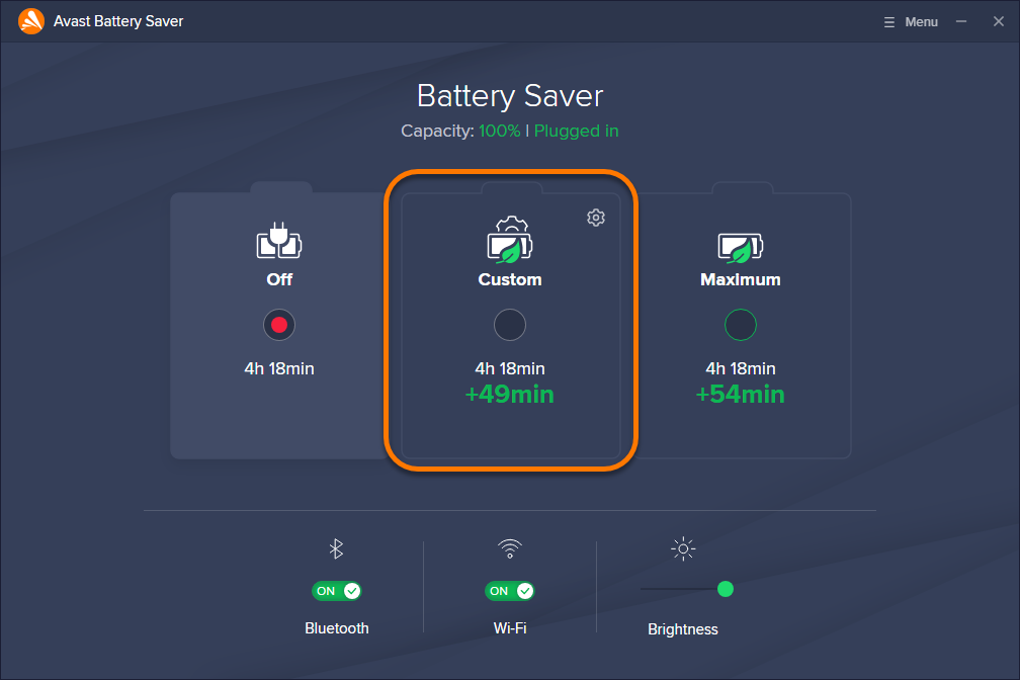Turn off the Bluetooth toggle

337,591
